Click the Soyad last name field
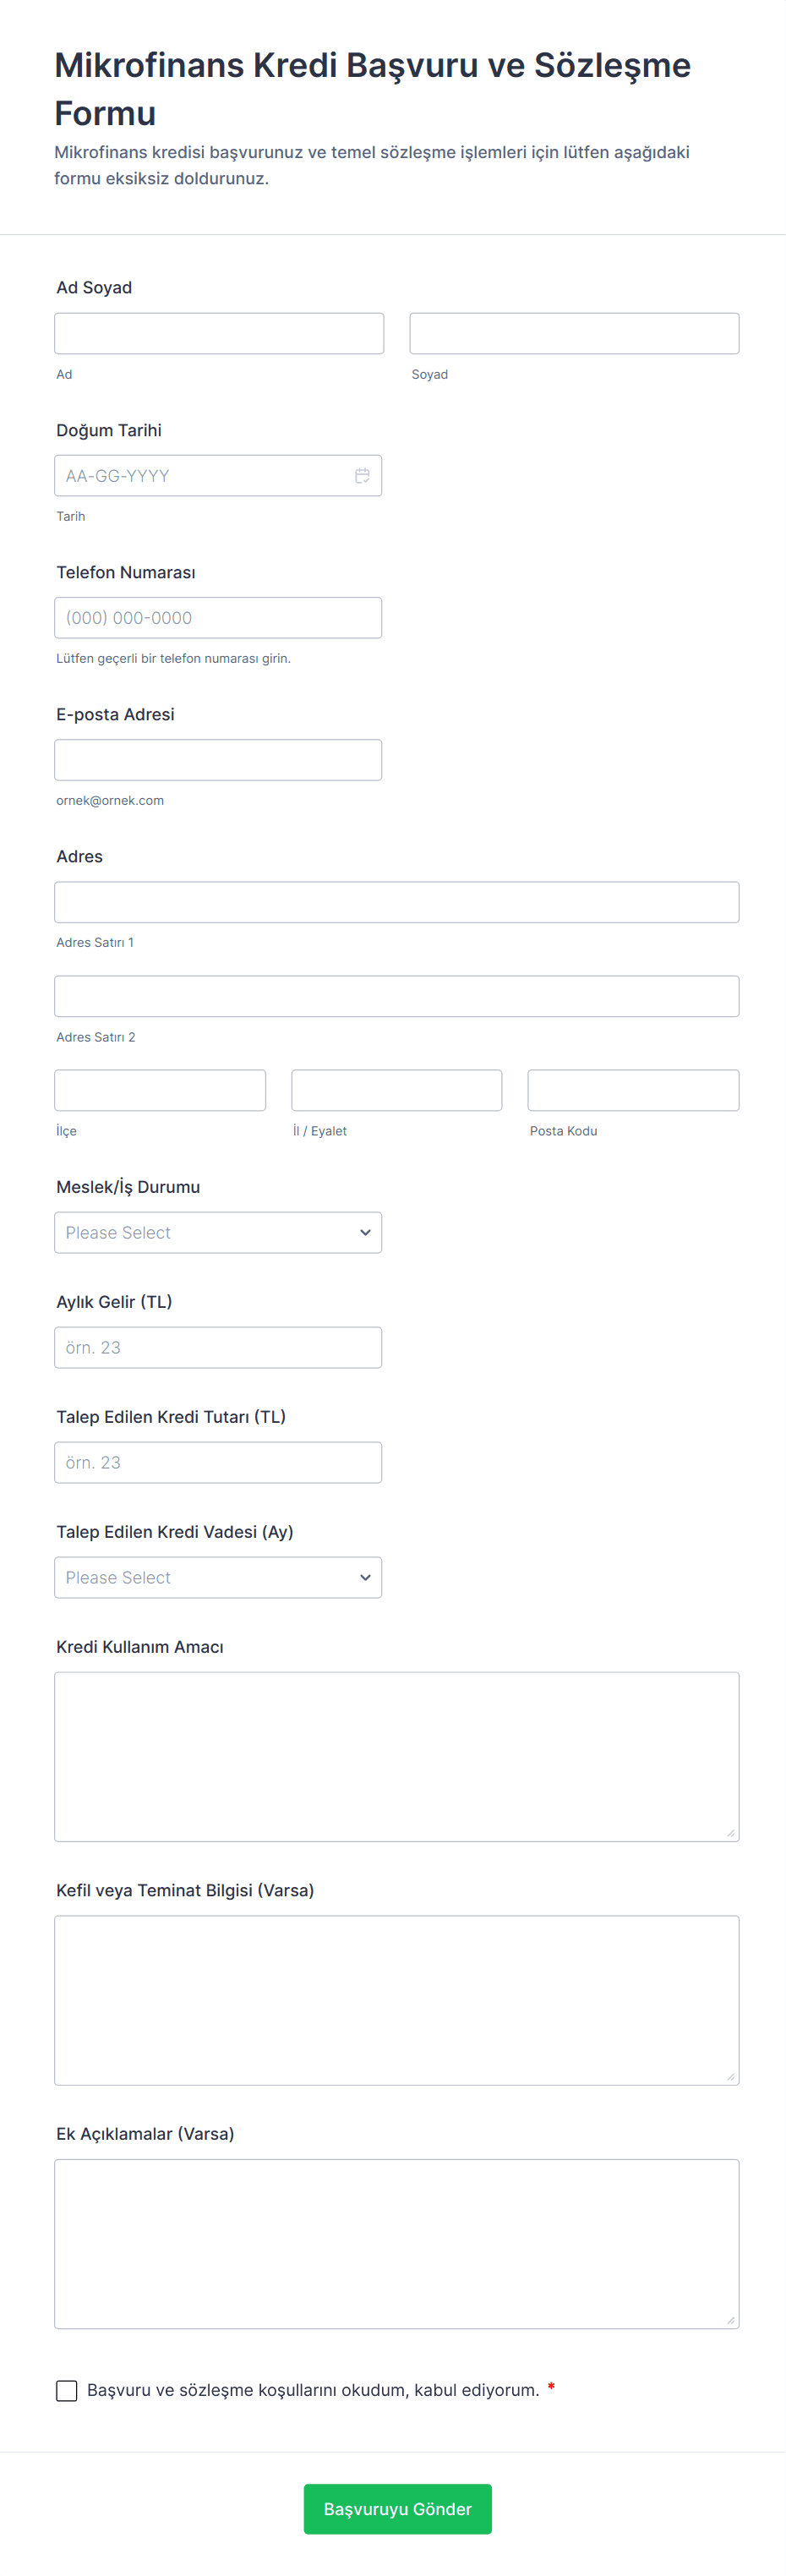786x2576 pixels. click(x=574, y=334)
